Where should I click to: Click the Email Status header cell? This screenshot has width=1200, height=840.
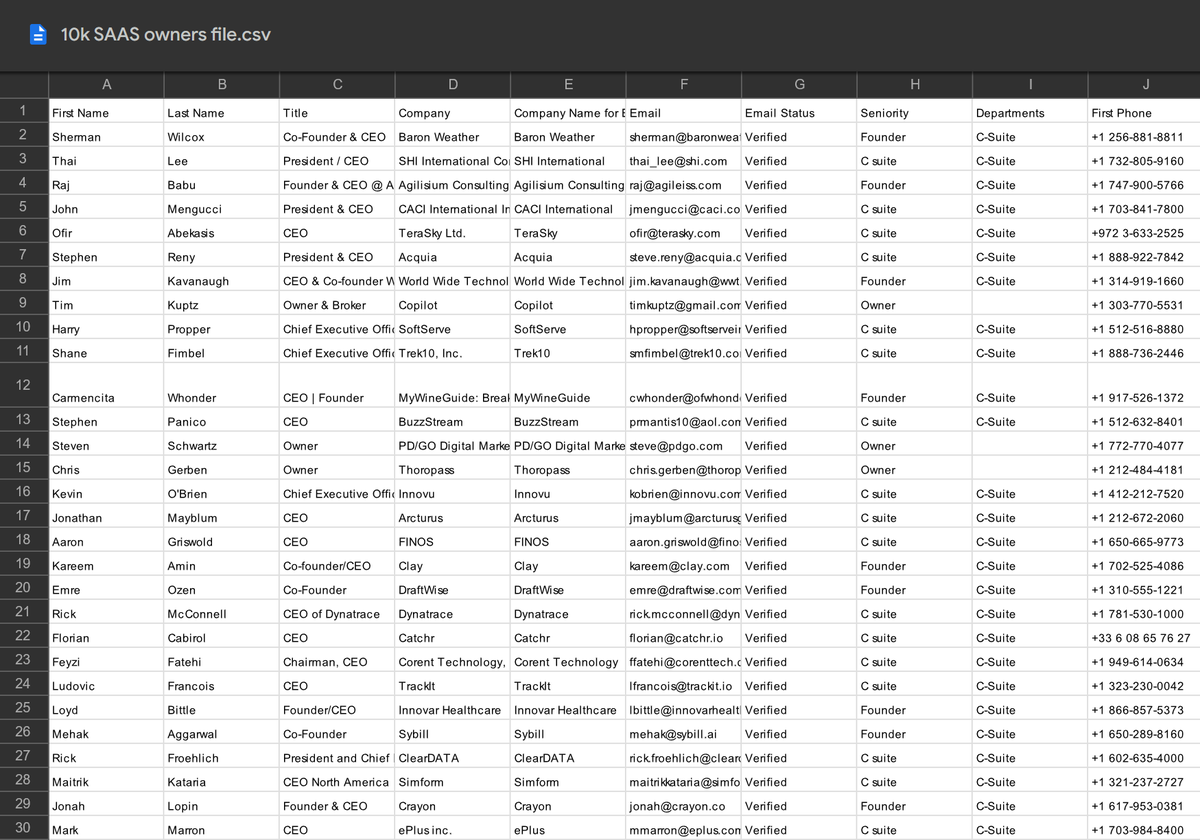[x=799, y=112]
